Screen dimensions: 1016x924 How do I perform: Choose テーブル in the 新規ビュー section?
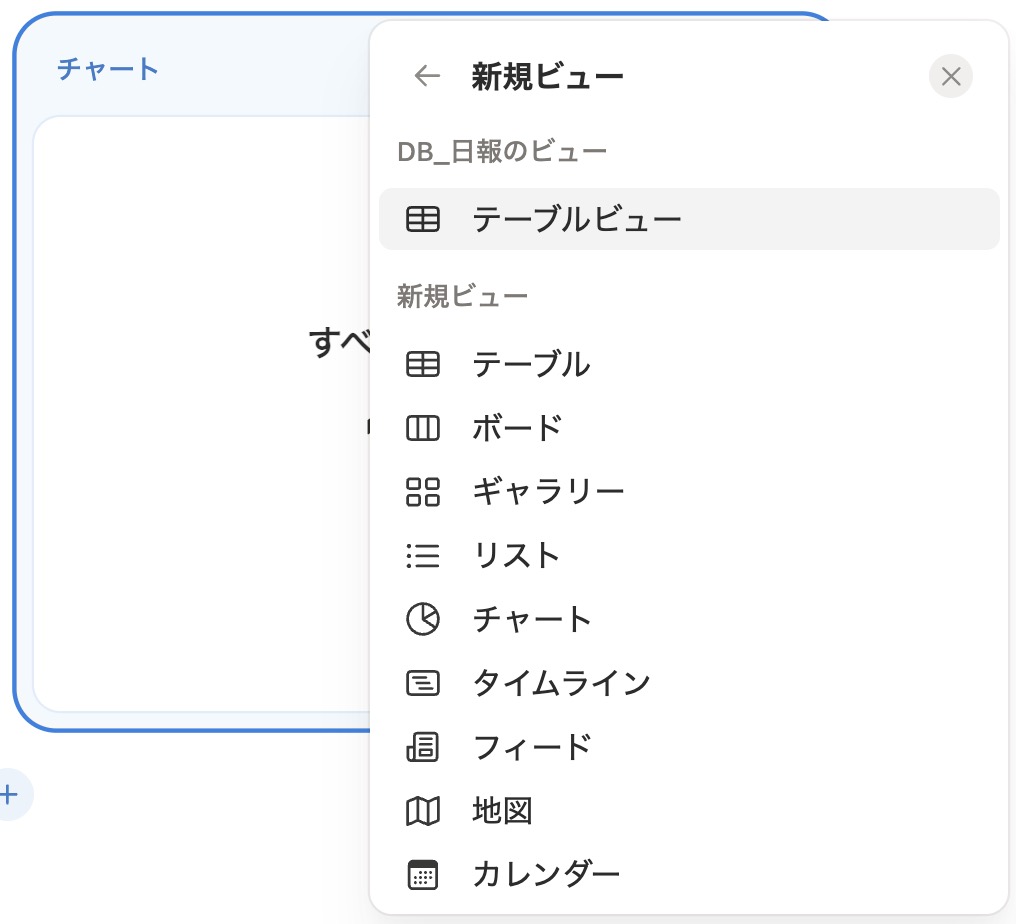[x=531, y=365]
